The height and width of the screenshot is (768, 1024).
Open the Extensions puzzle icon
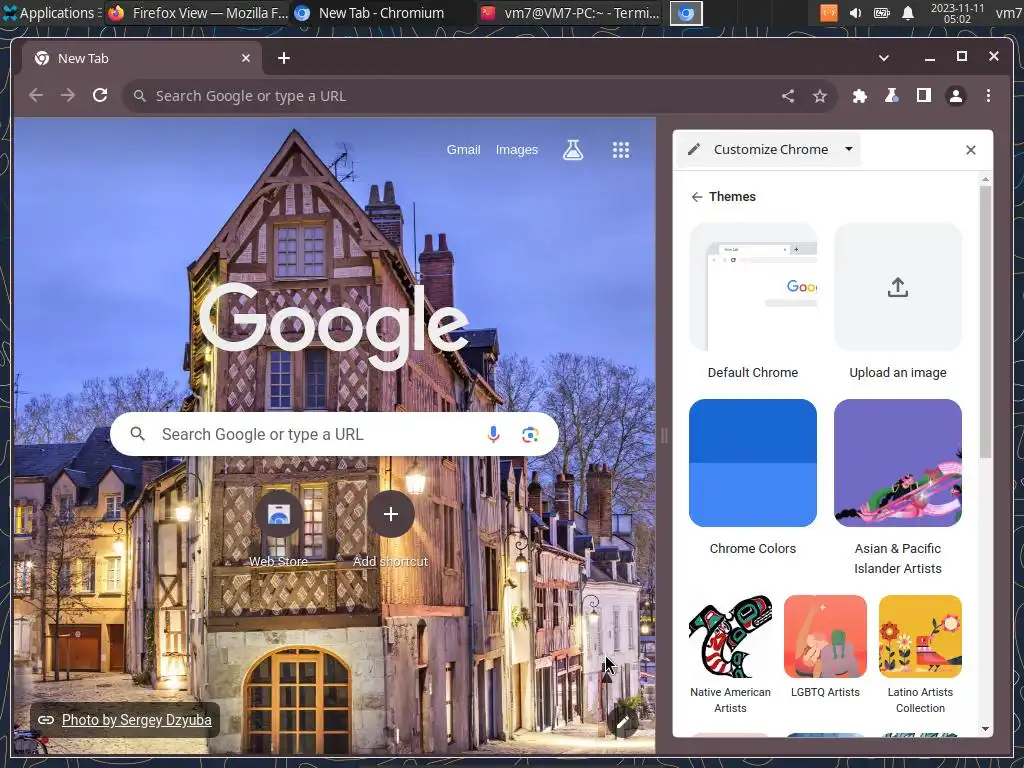[859, 96]
